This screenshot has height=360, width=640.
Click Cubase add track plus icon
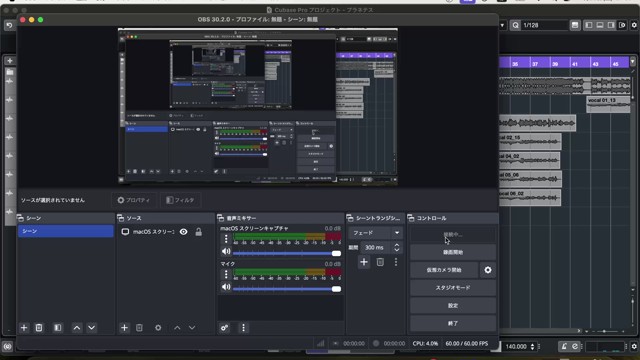(10, 60)
